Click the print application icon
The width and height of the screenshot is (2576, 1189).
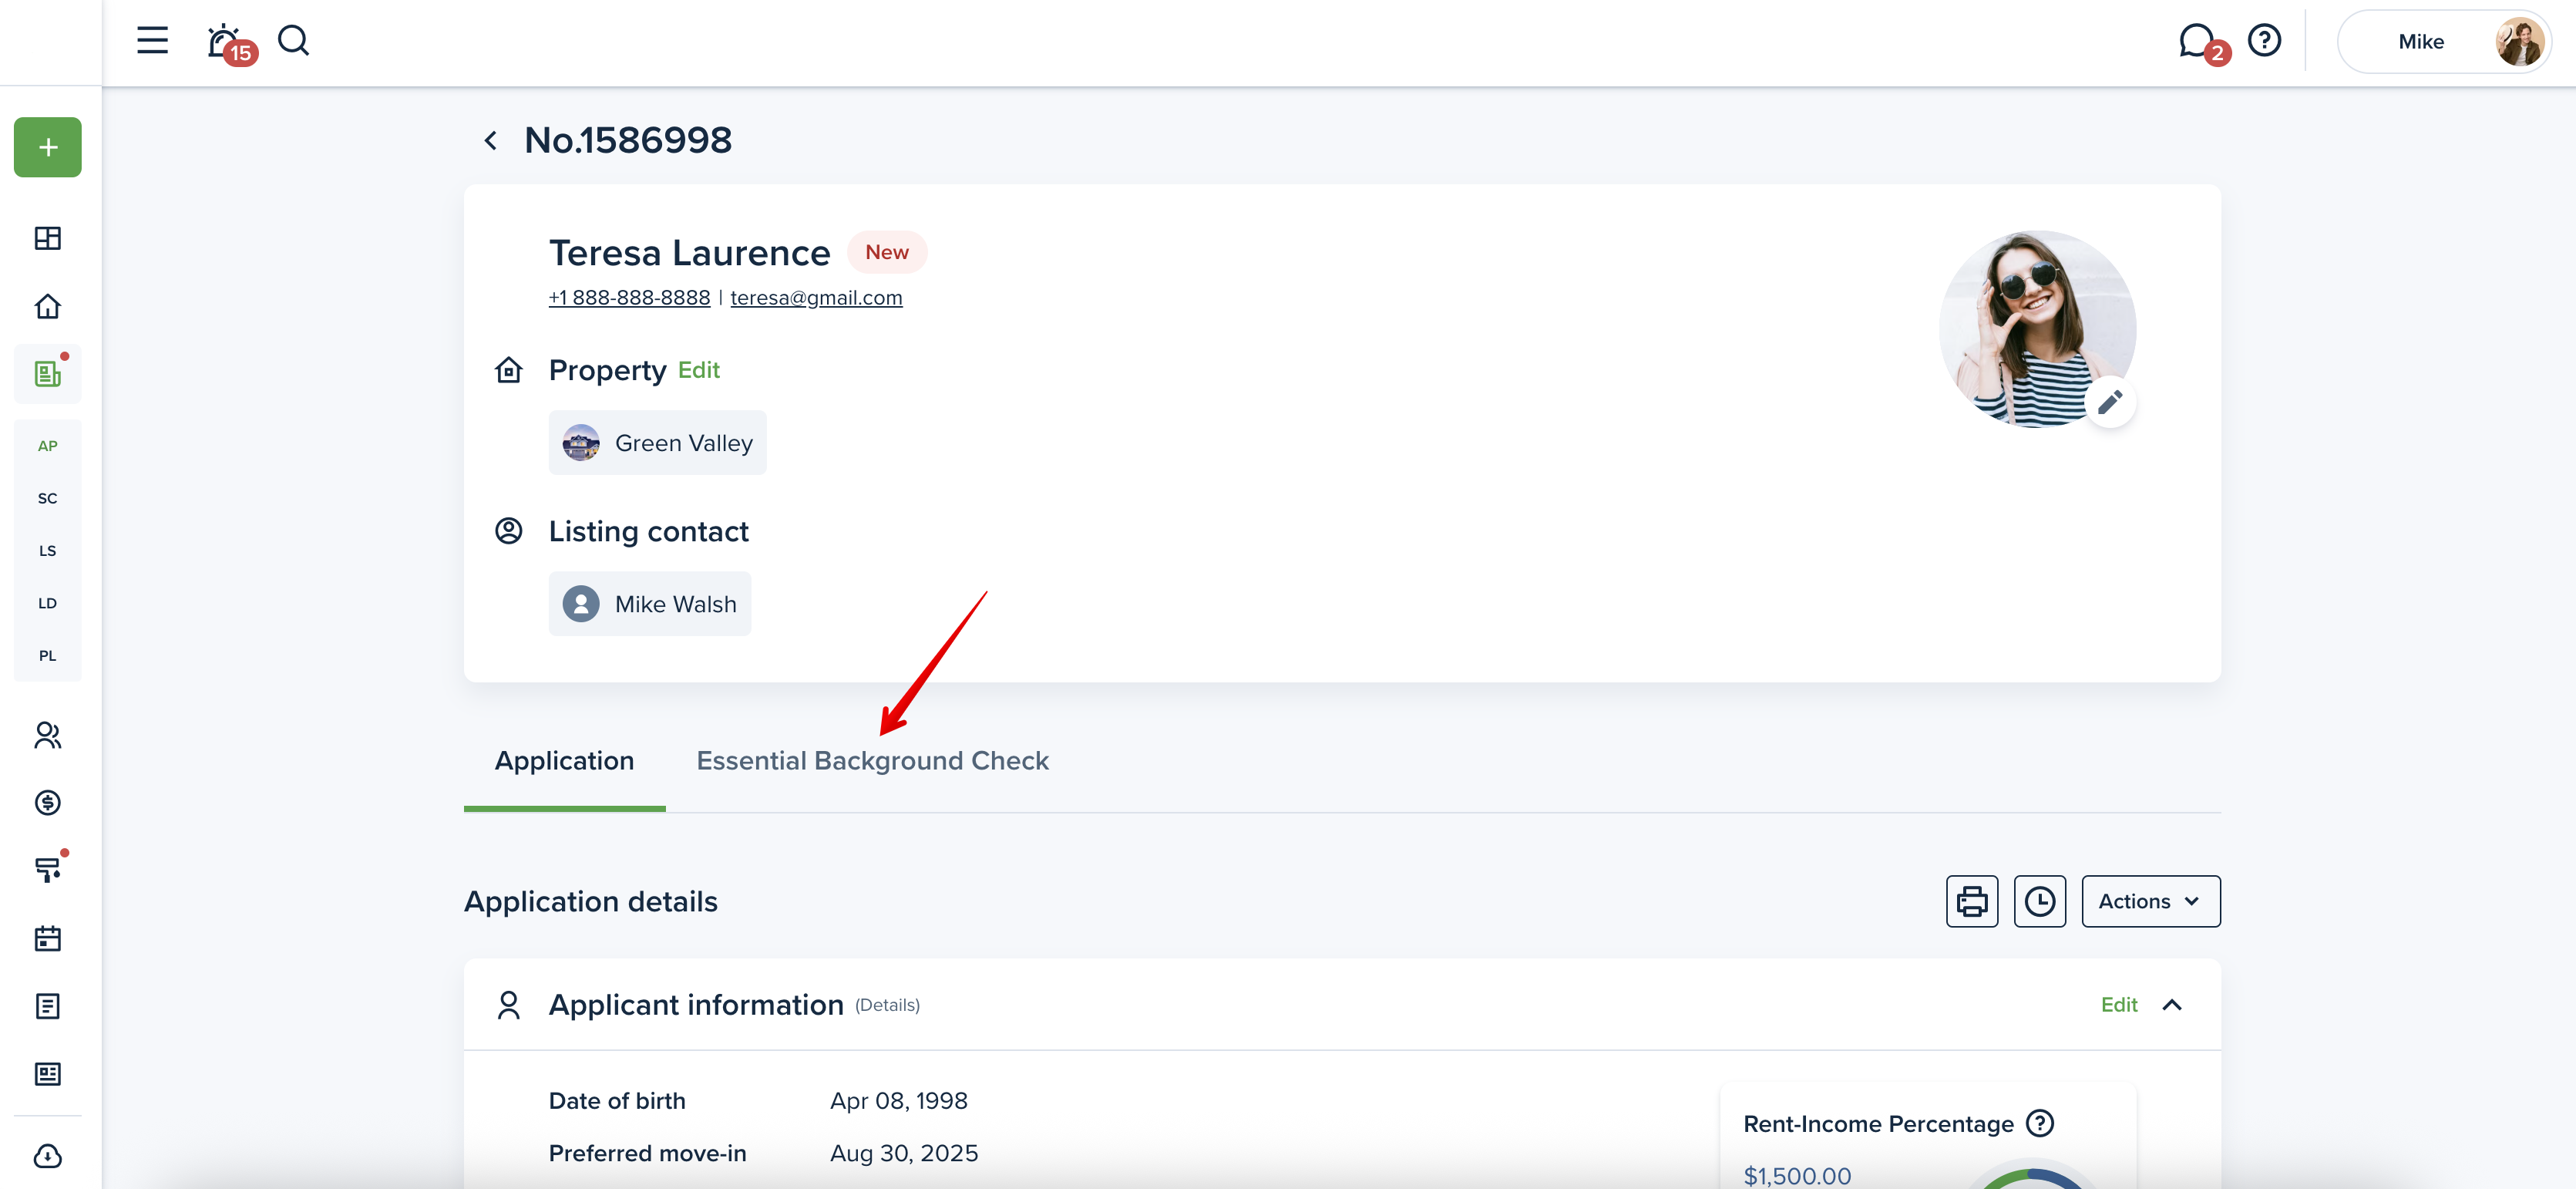coord(1972,902)
